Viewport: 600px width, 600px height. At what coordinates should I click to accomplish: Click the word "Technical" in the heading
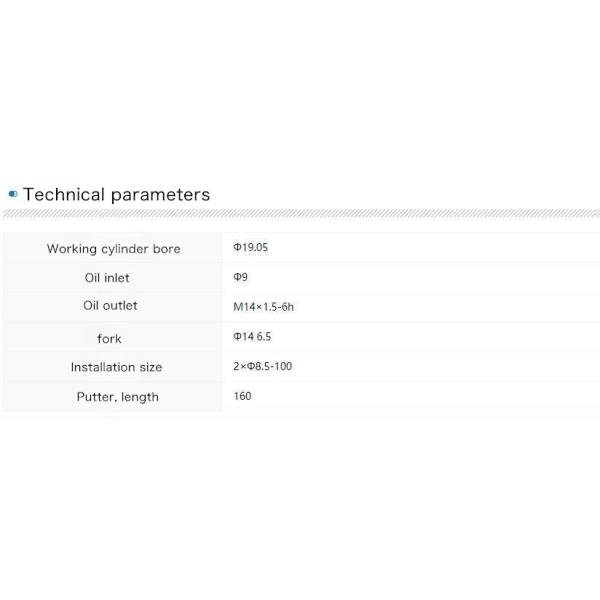[x=63, y=194]
